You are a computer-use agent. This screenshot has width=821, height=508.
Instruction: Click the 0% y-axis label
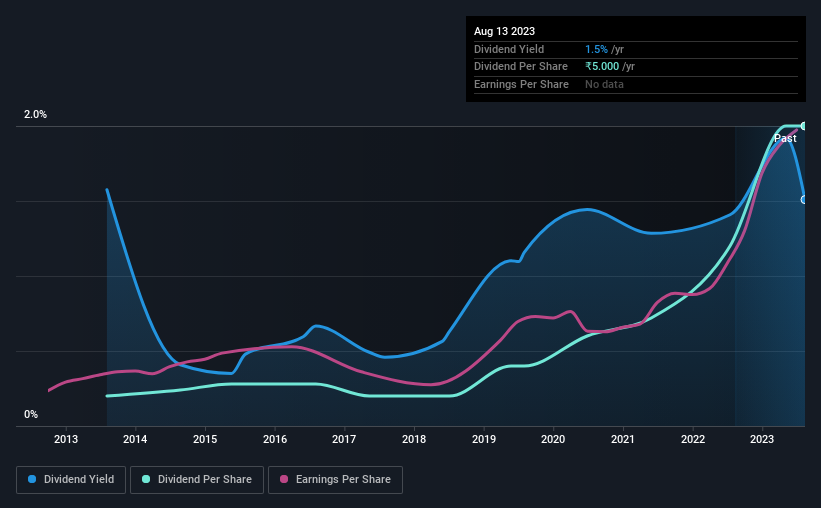[31, 414]
